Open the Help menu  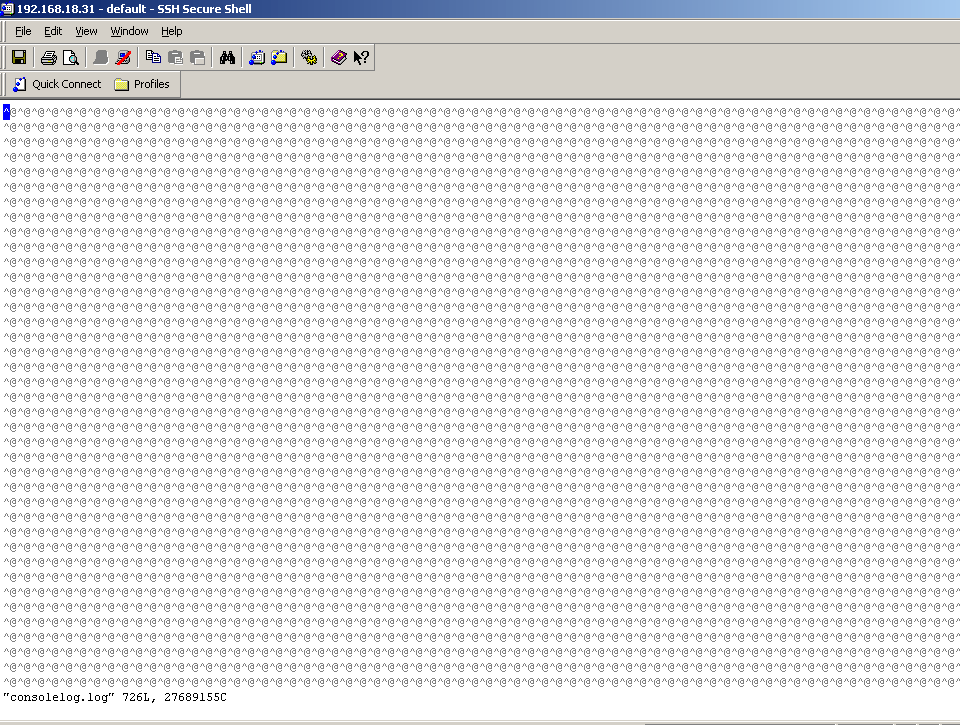point(172,31)
